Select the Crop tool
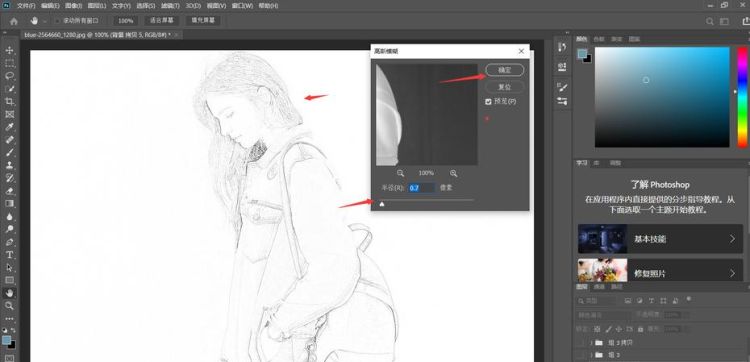Screen dimensions: 750x362 coord(9,101)
